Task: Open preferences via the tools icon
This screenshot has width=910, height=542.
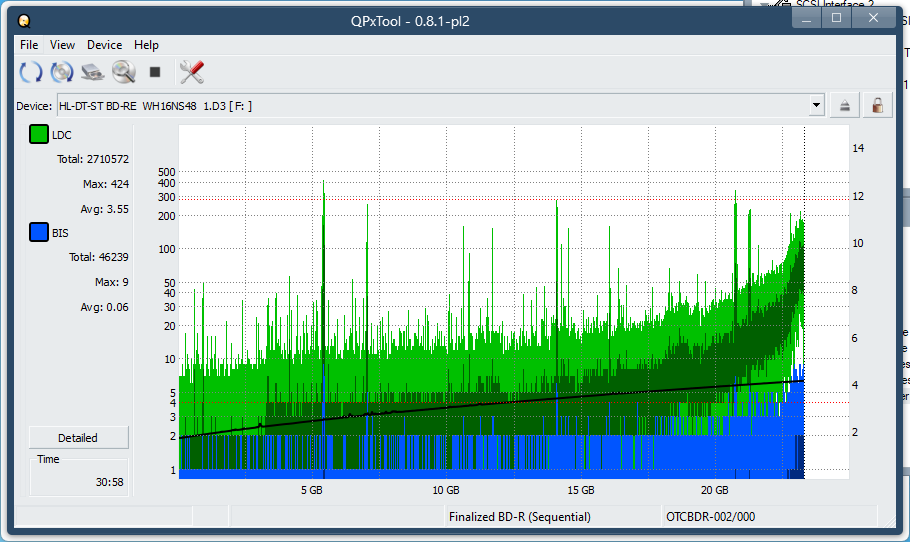Action: pyautogui.click(x=192, y=72)
